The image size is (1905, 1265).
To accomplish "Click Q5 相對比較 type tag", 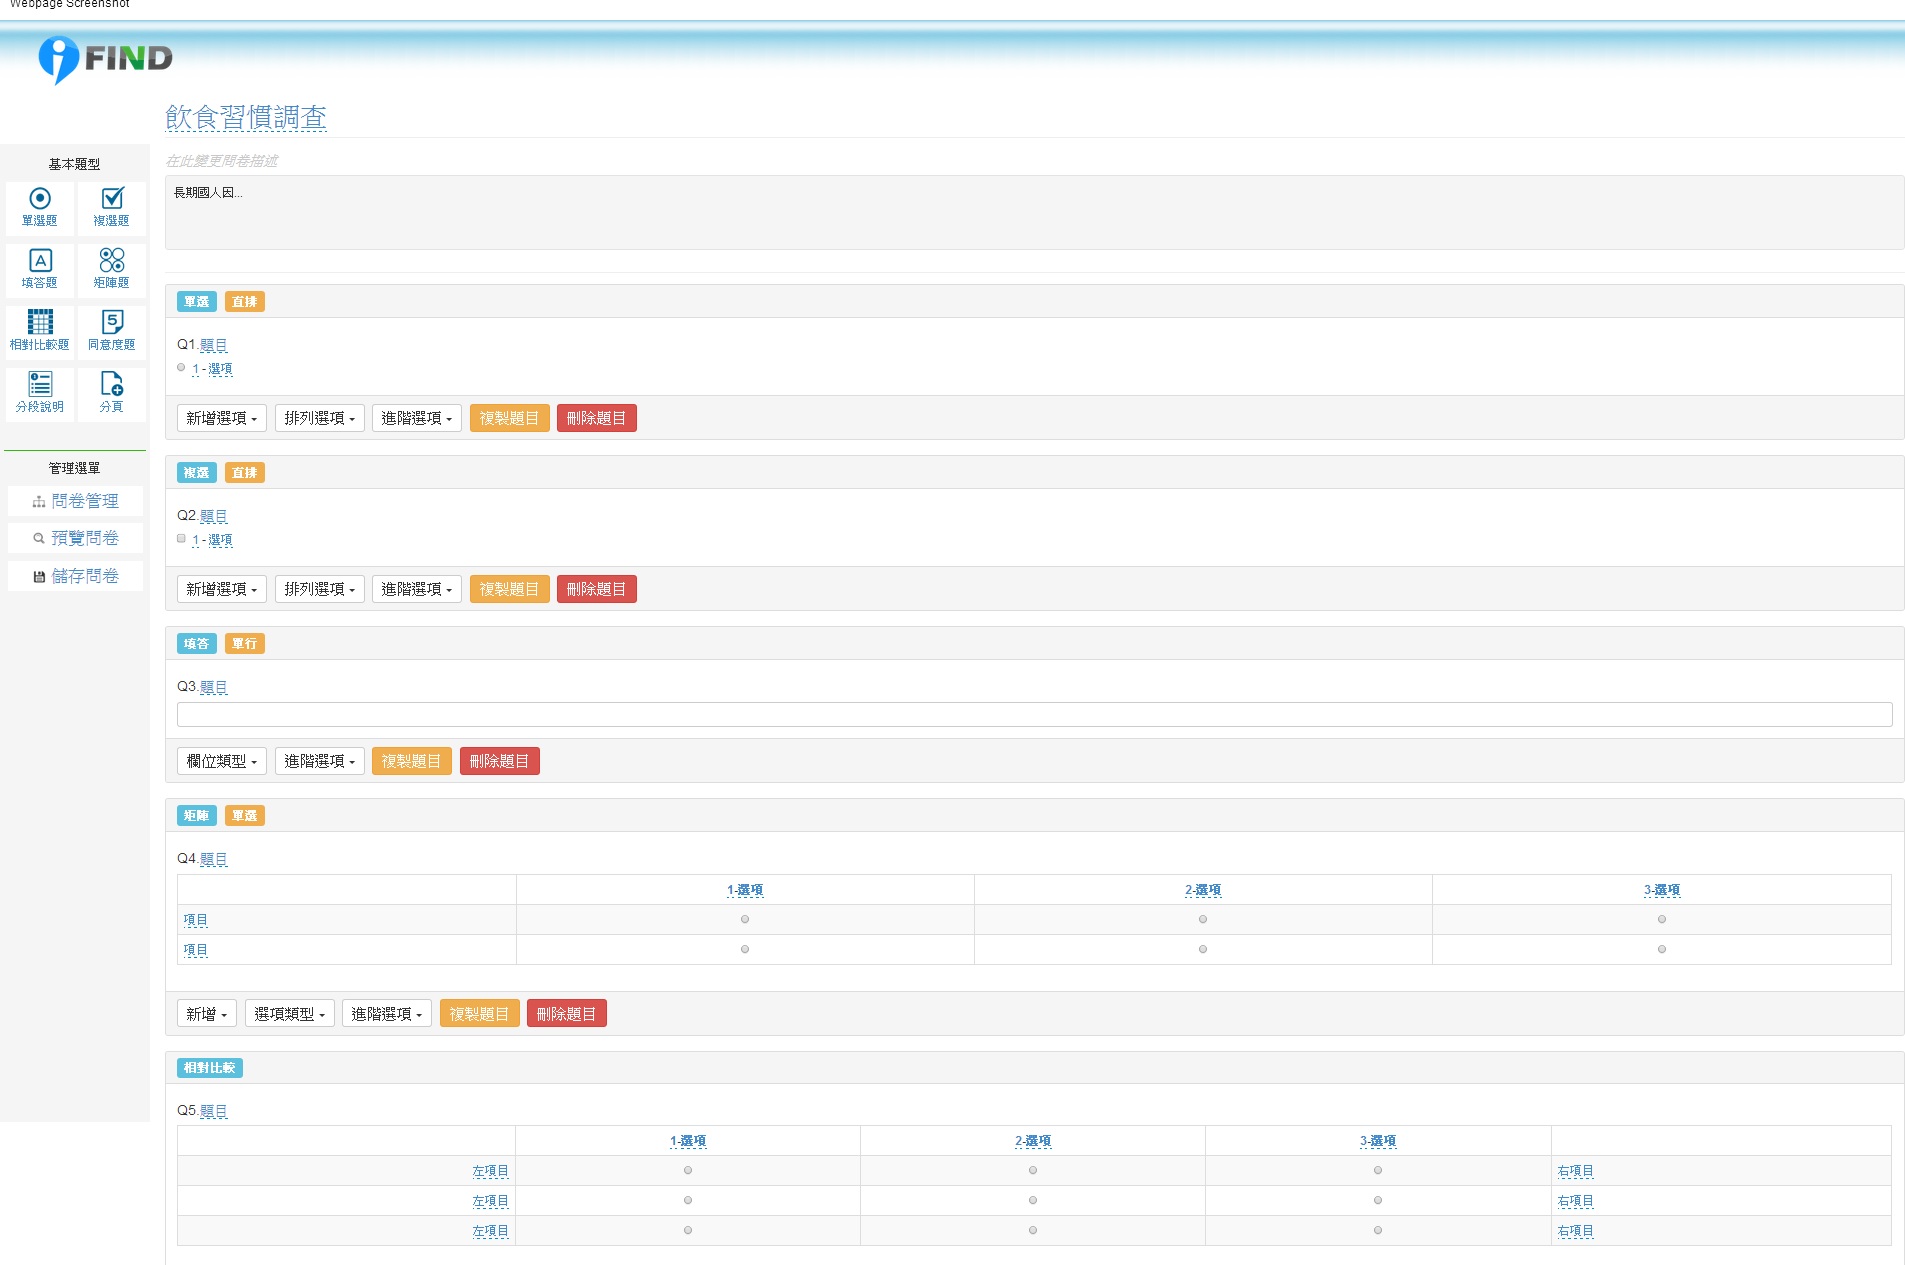I will tap(210, 1068).
